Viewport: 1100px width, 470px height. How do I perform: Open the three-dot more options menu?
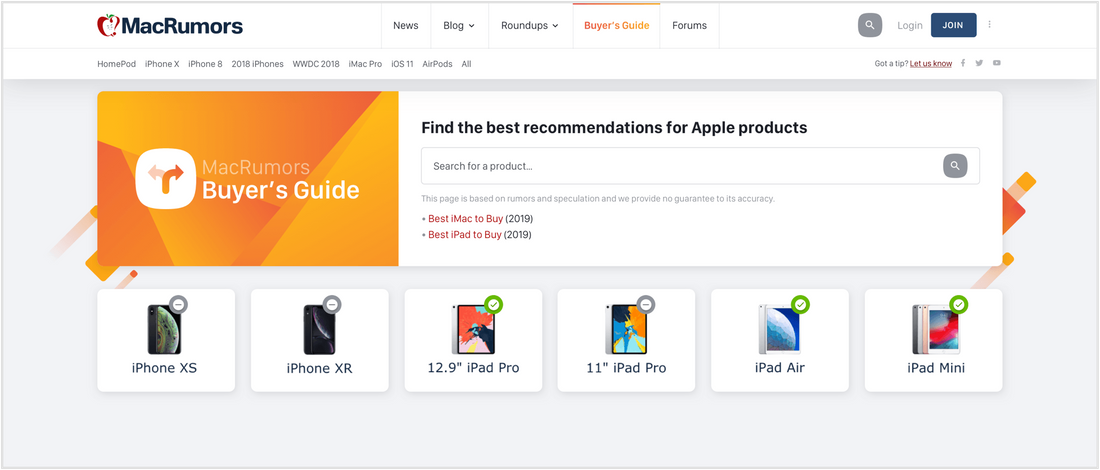coord(990,25)
